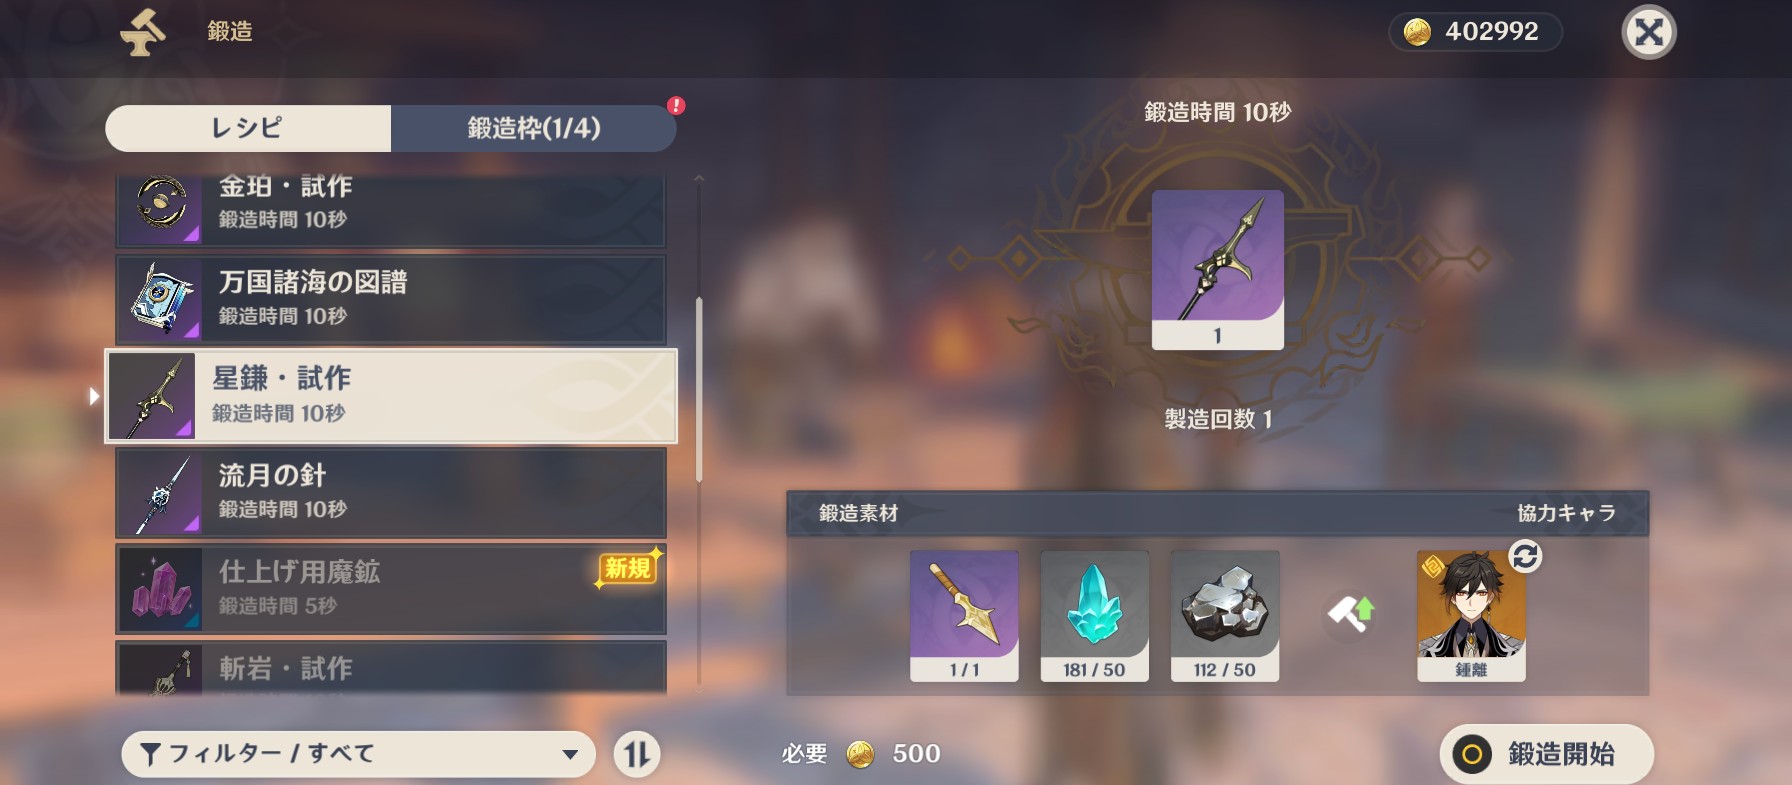Click the sort order arrows button

pos(637,754)
